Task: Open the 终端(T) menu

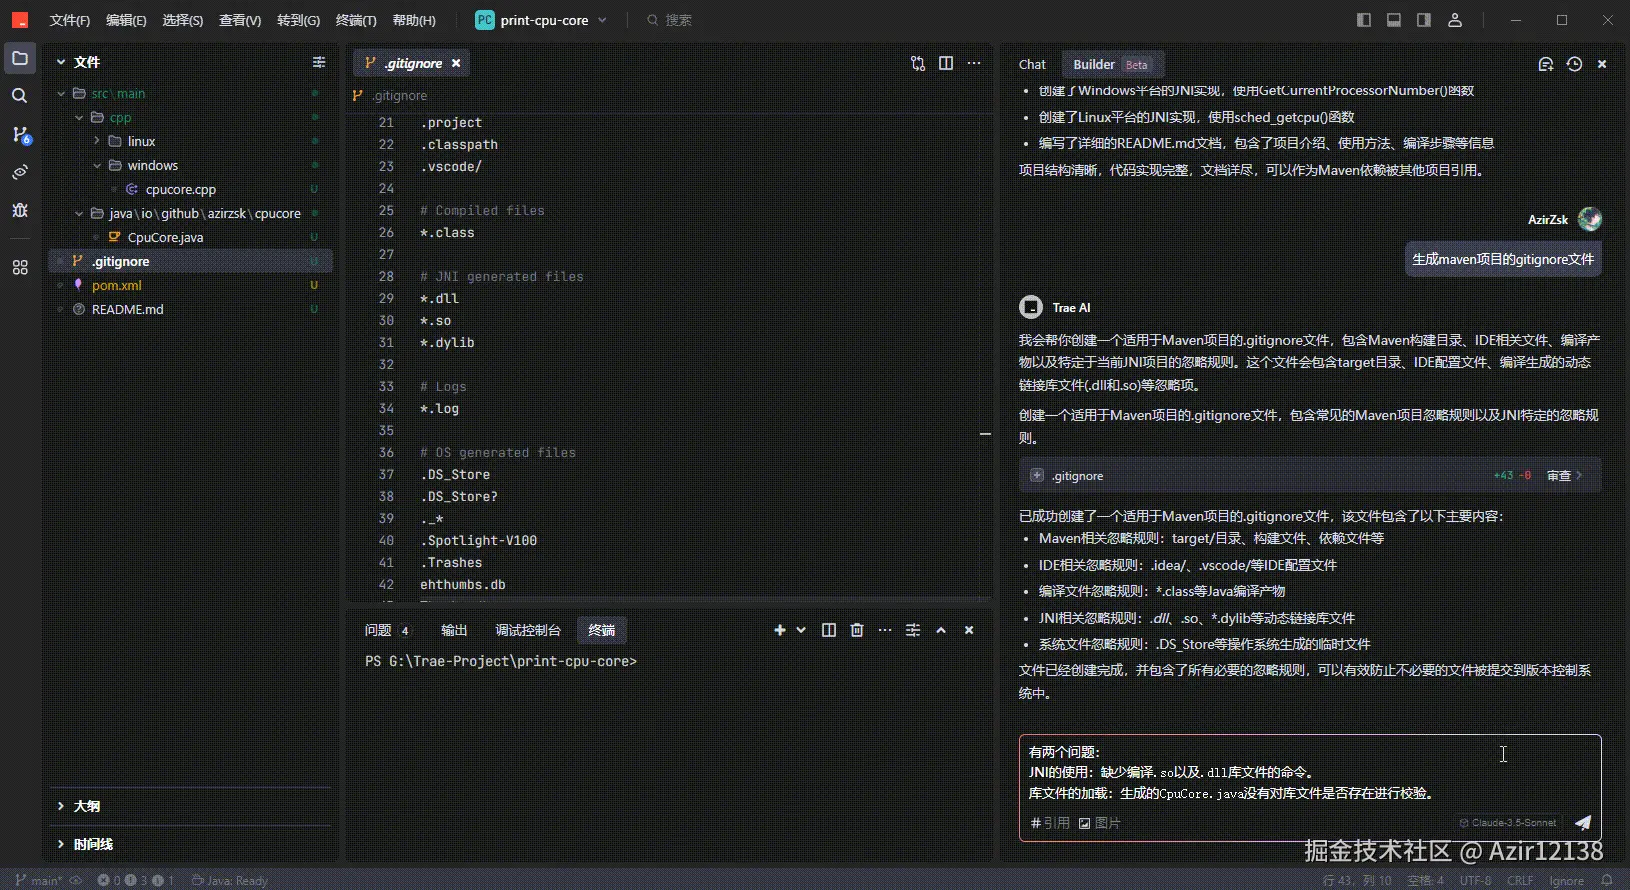Action: 356,20
